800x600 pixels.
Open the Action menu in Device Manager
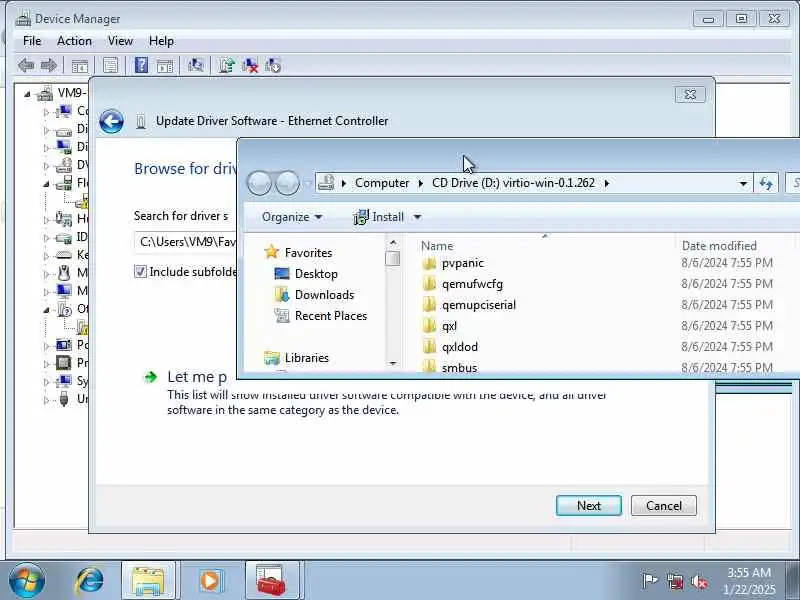pos(74,41)
